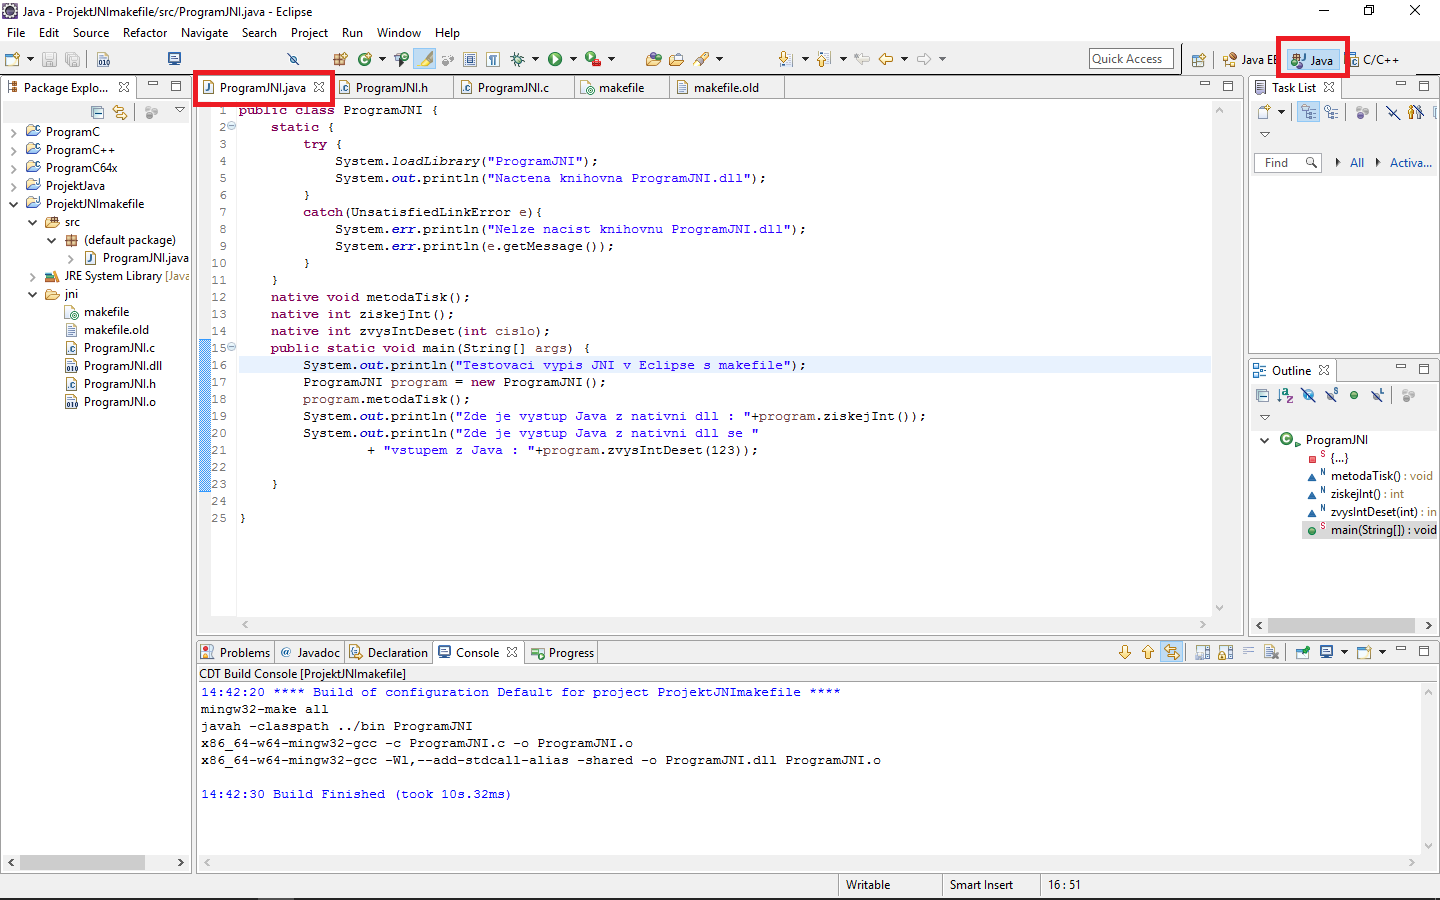The width and height of the screenshot is (1440, 900).
Task: Click the Activated filter in Task List
Action: (1408, 162)
